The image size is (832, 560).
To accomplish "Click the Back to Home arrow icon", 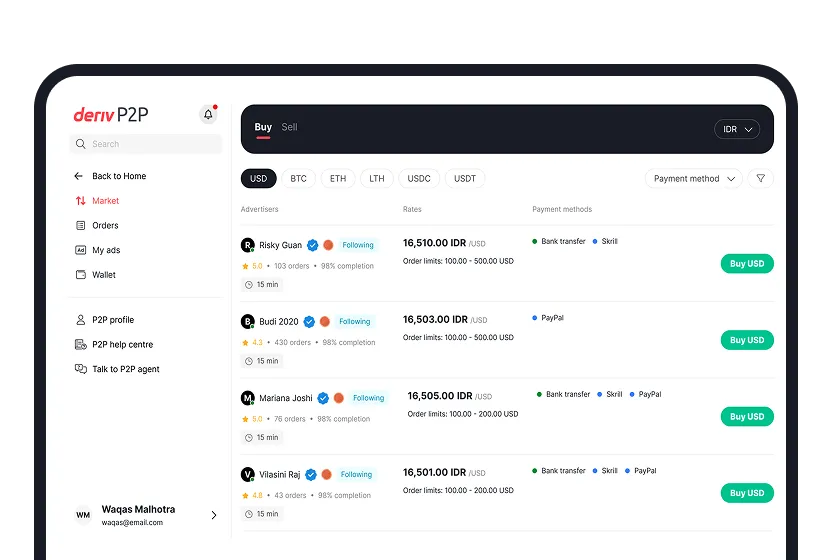I will pyautogui.click(x=79, y=176).
